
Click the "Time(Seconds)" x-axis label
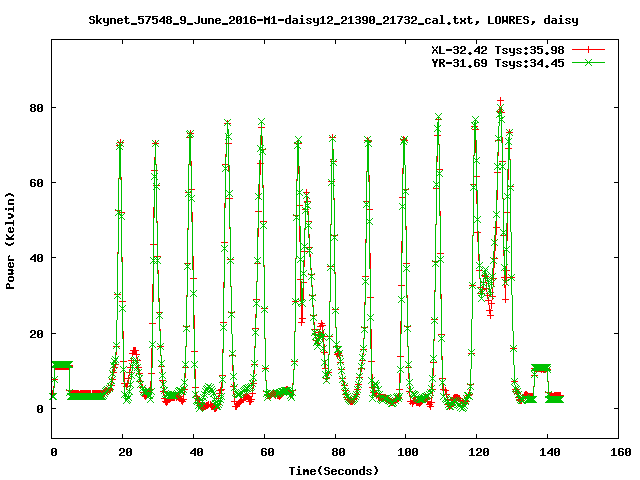(333, 471)
